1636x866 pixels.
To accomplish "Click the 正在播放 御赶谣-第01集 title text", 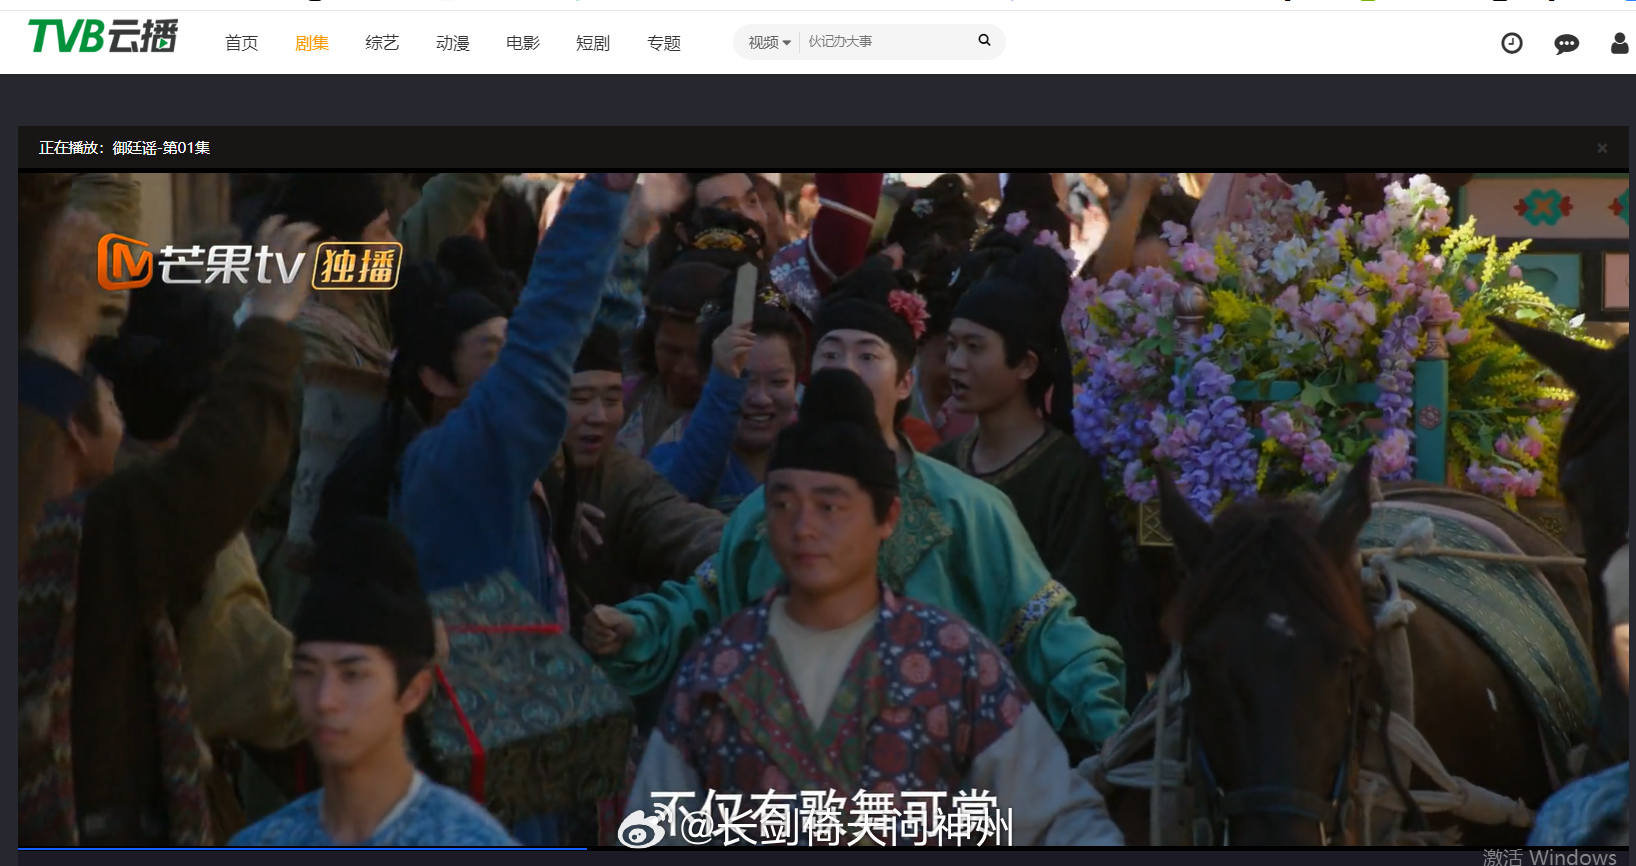I will click(x=124, y=148).
